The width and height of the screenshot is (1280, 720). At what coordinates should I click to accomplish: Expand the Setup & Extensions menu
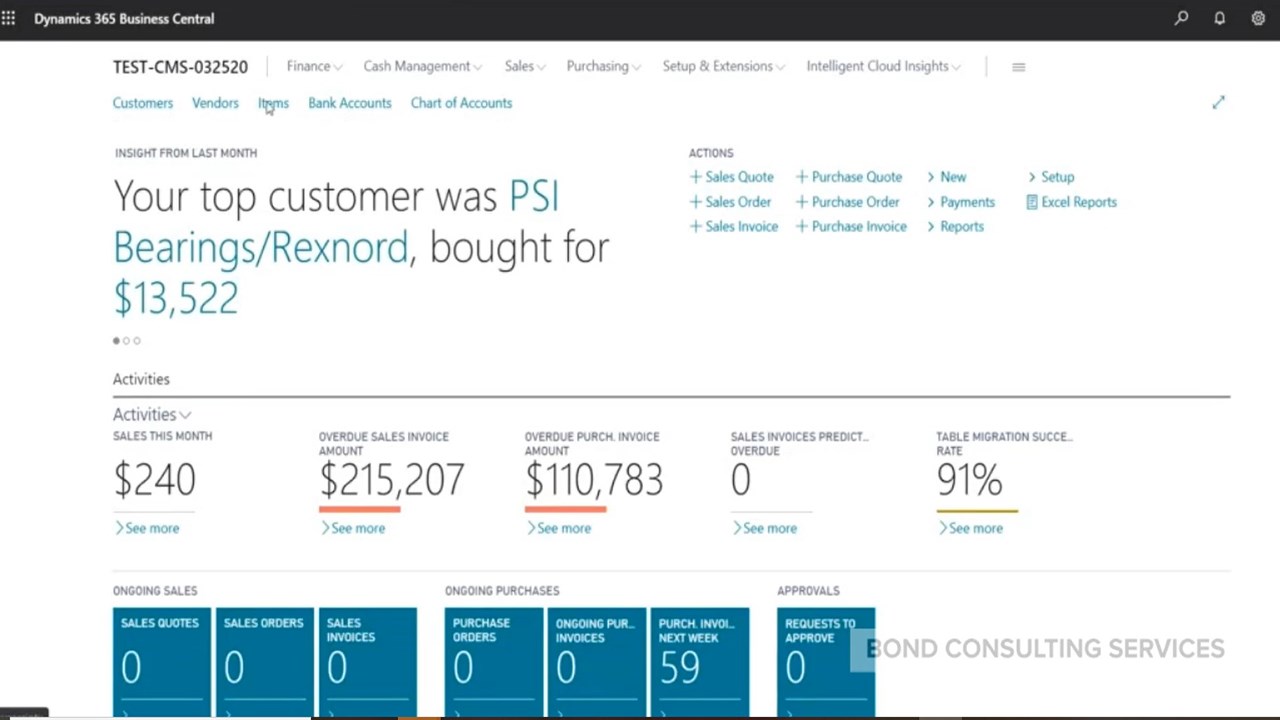click(723, 66)
